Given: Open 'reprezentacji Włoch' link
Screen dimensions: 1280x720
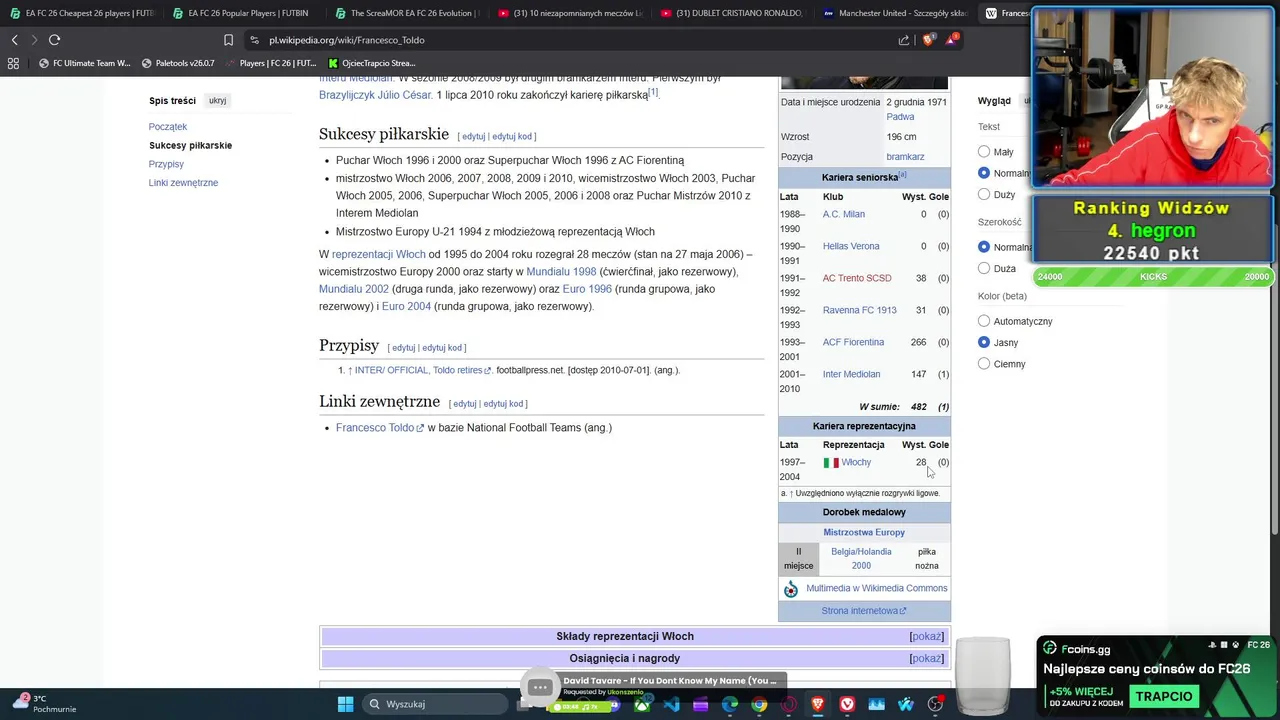Looking at the screenshot, I should click(378, 255).
